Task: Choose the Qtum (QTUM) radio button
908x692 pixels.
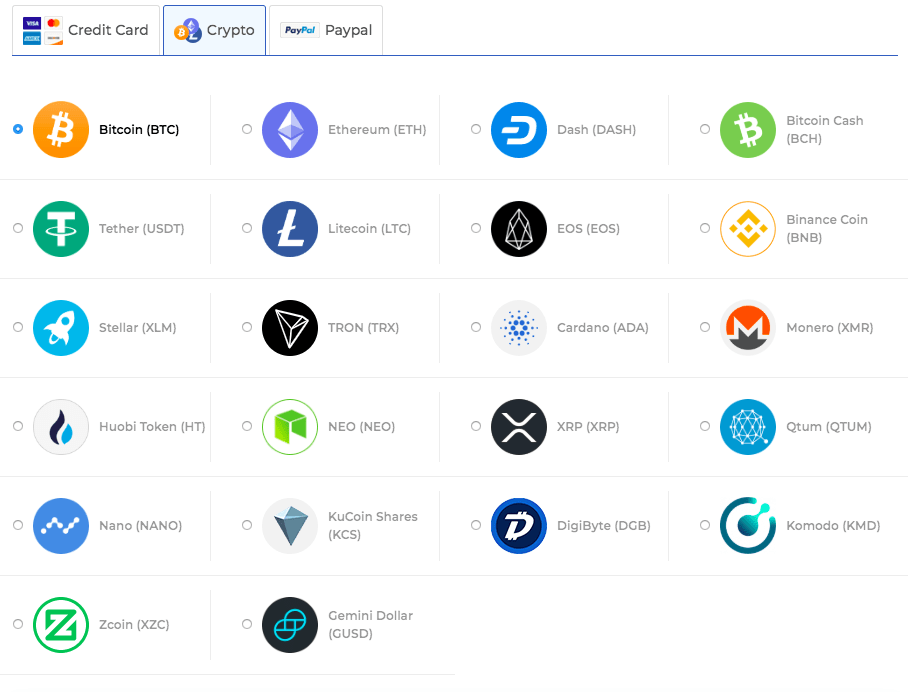Action: [x=705, y=426]
